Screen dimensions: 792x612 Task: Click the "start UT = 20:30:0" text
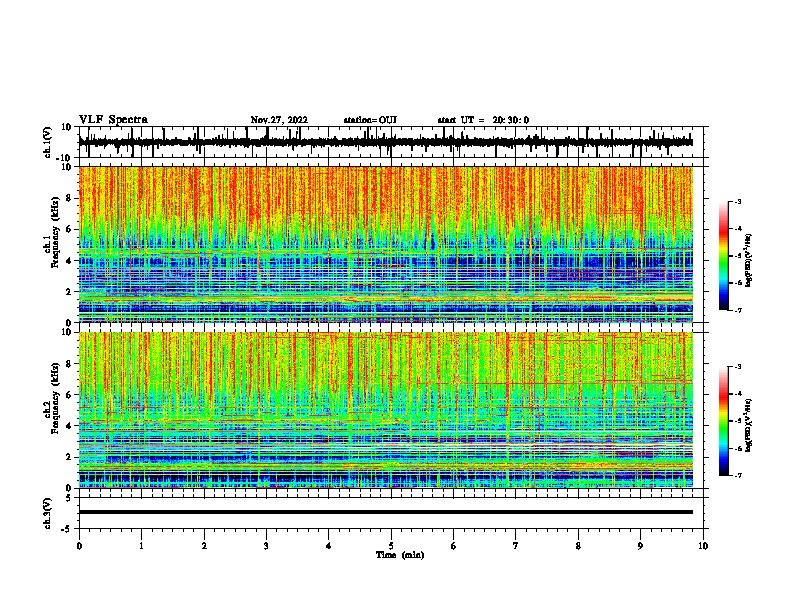pyautogui.click(x=483, y=120)
